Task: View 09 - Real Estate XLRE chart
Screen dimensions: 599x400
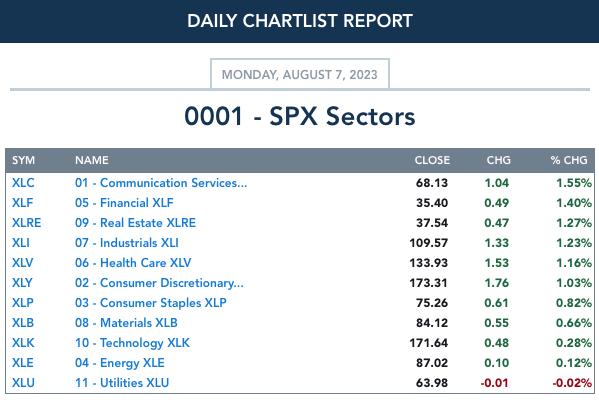Action: (x=135, y=223)
